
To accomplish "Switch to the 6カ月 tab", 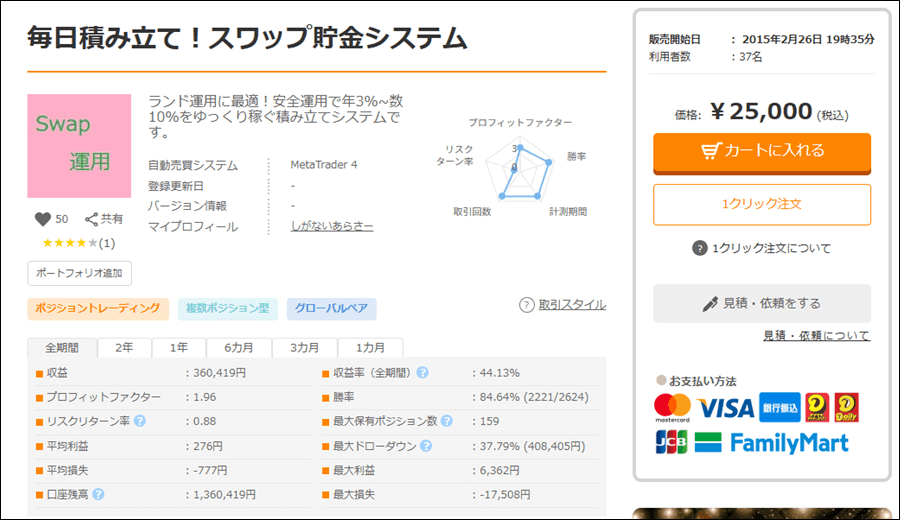I will pos(239,348).
